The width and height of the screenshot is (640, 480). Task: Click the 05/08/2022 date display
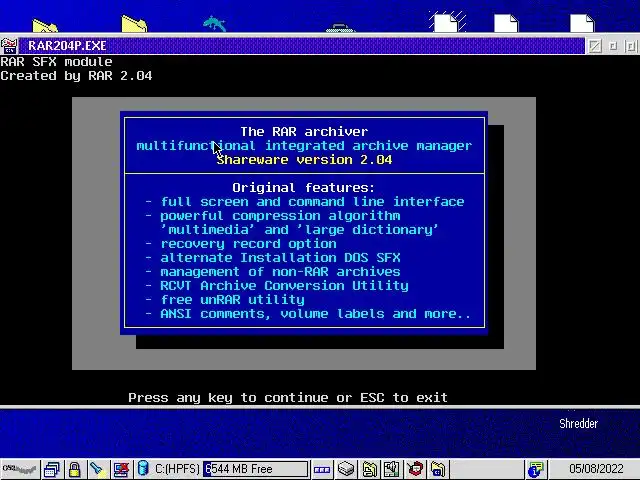596,469
